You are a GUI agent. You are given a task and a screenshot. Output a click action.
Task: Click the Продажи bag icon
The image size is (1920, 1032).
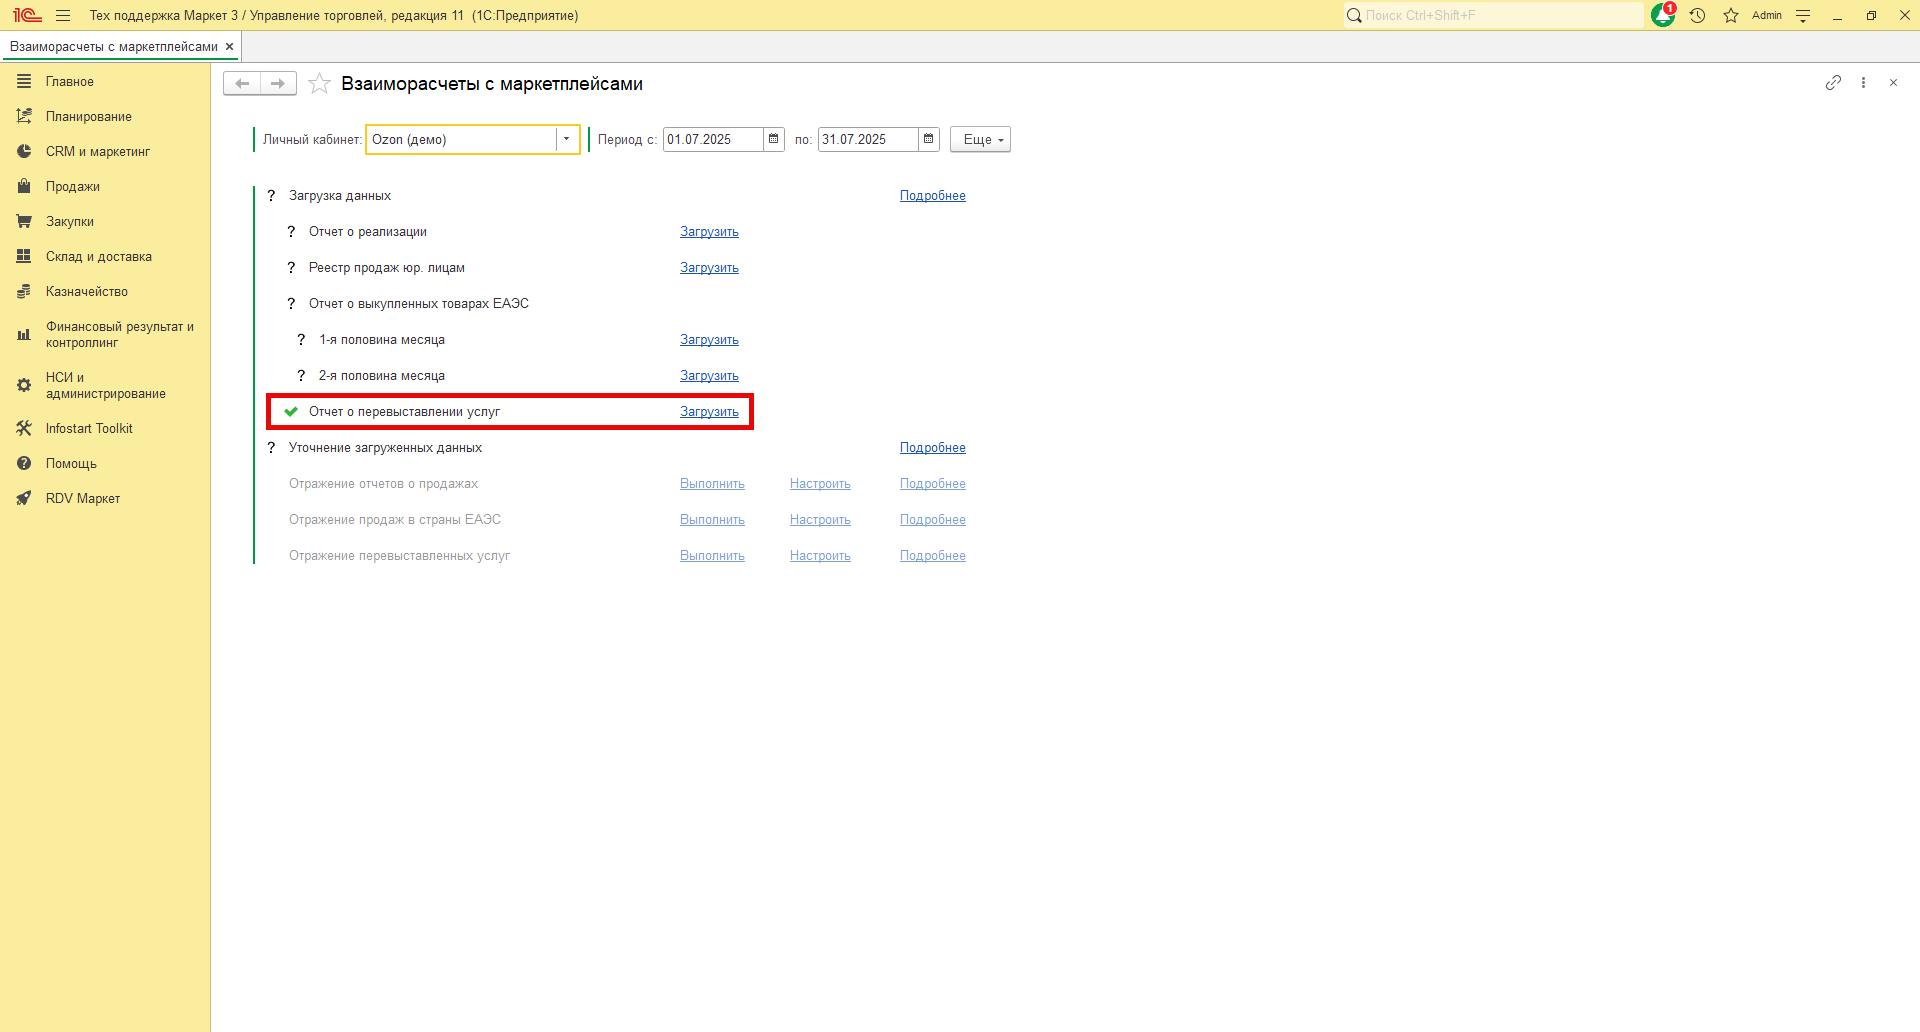(24, 186)
